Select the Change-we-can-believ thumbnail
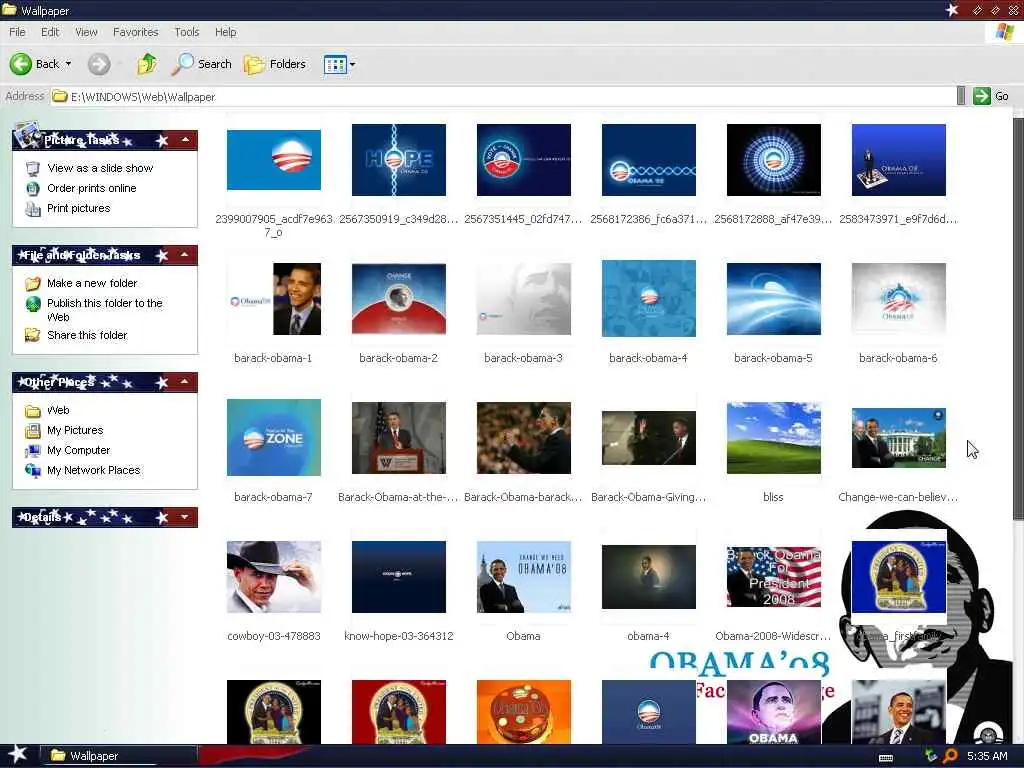This screenshot has width=1024, height=768. (x=899, y=438)
